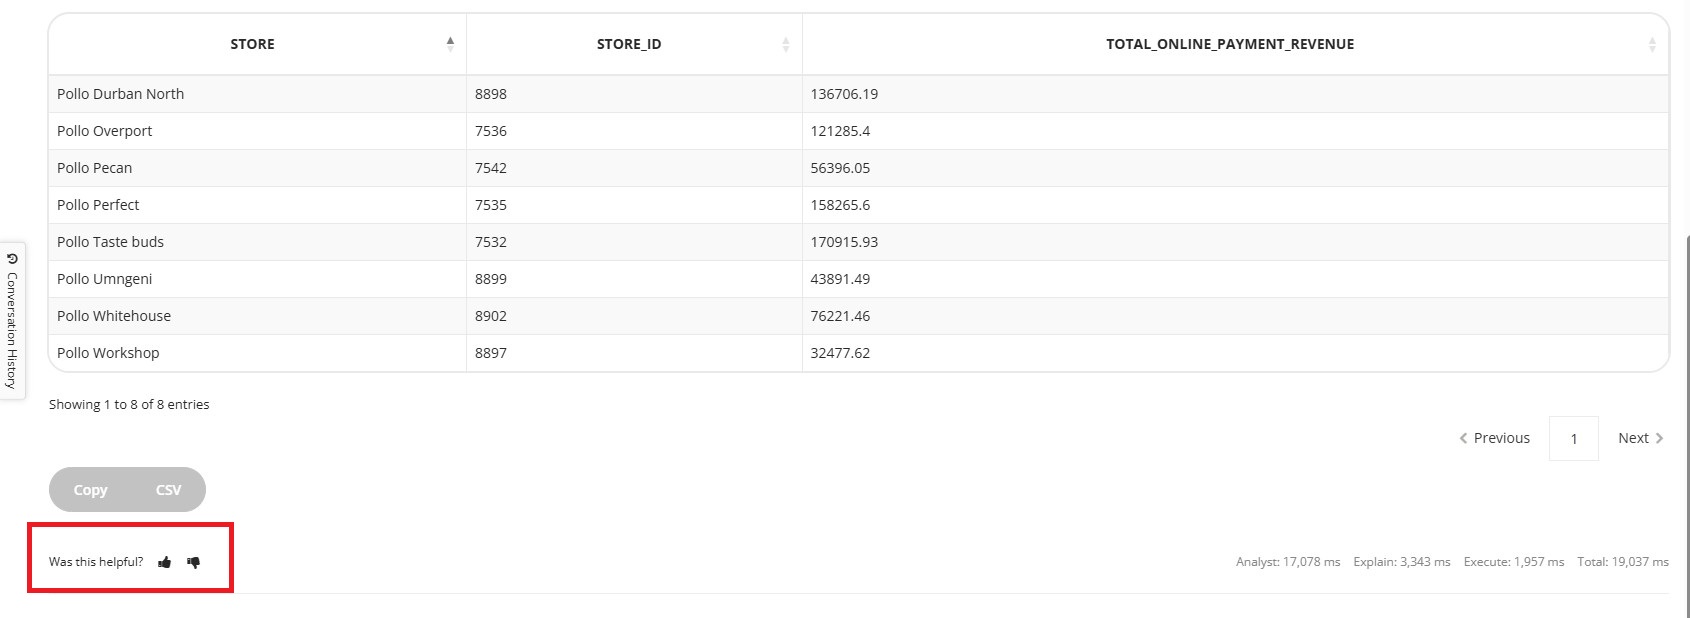Export the table as CSV
This screenshot has width=1690, height=618.
[168, 490]
